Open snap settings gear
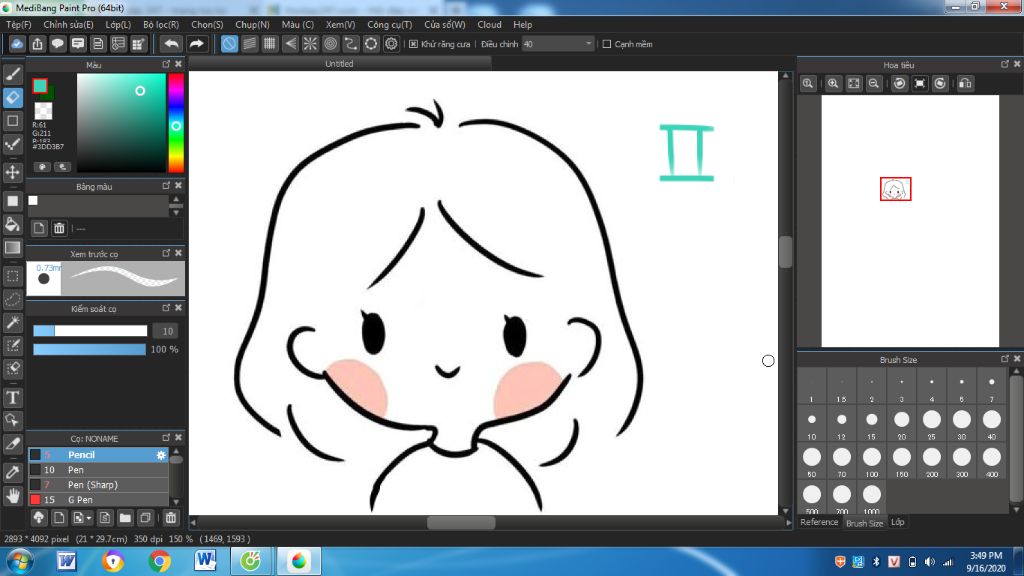The width and height of the screenshot is (1024, 576). (x=391, y=44)
